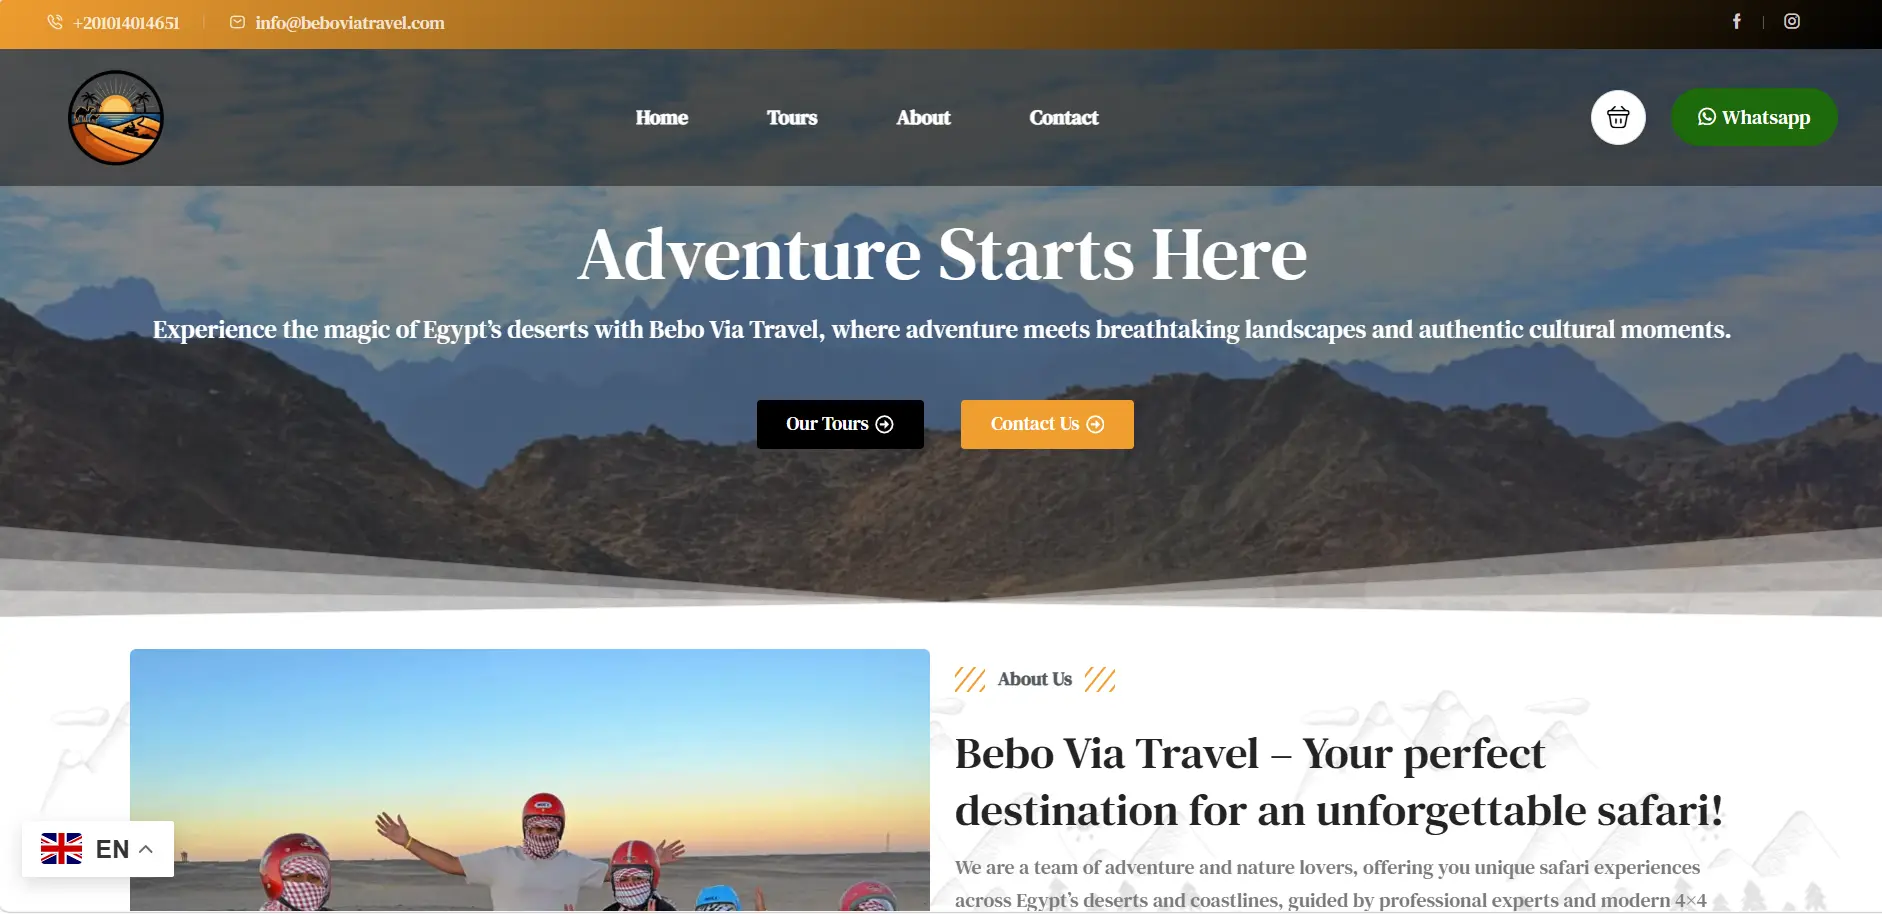
Task: Click the UK flag language icon
Action: click(x=61, y=849)
